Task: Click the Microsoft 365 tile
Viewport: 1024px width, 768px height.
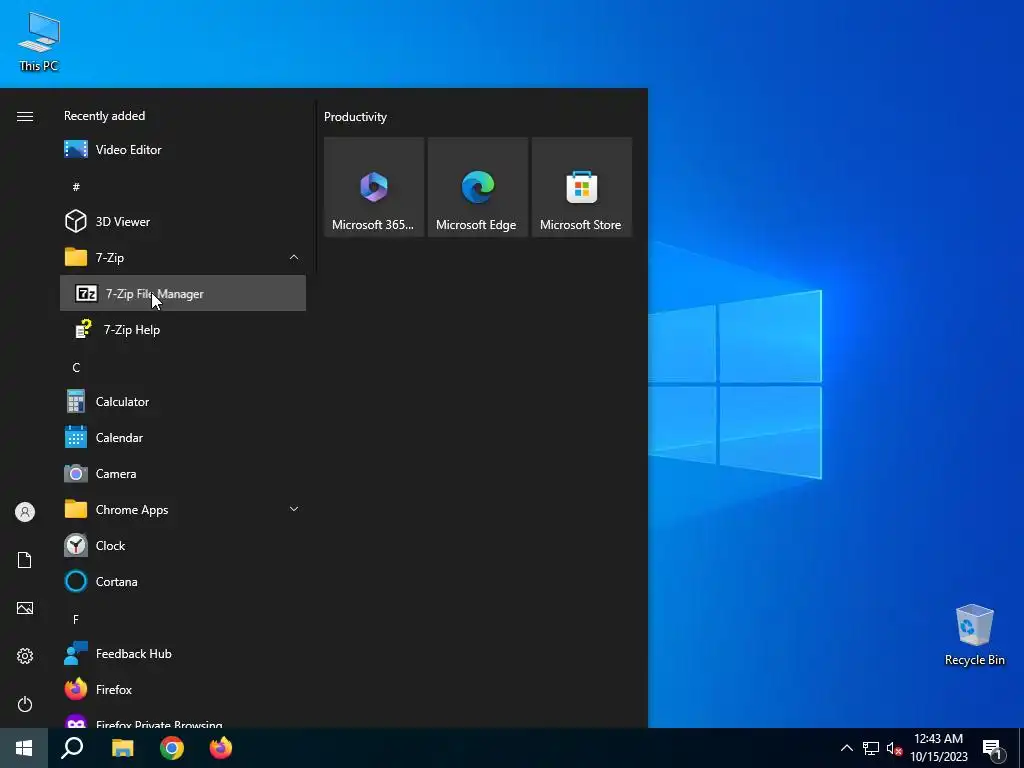Action: [374, 187]
